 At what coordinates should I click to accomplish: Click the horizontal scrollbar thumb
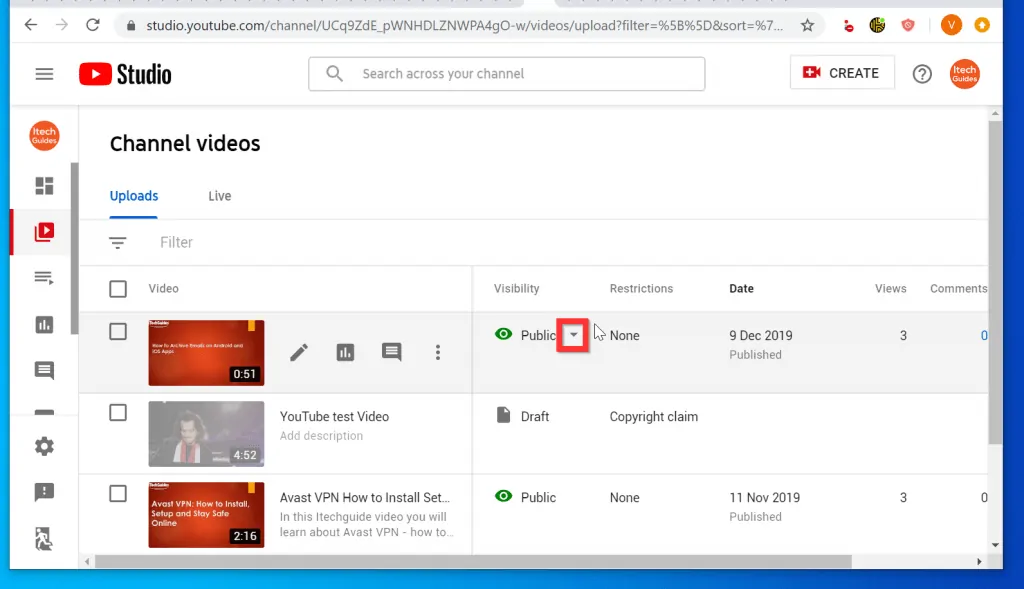coord(473,562)
